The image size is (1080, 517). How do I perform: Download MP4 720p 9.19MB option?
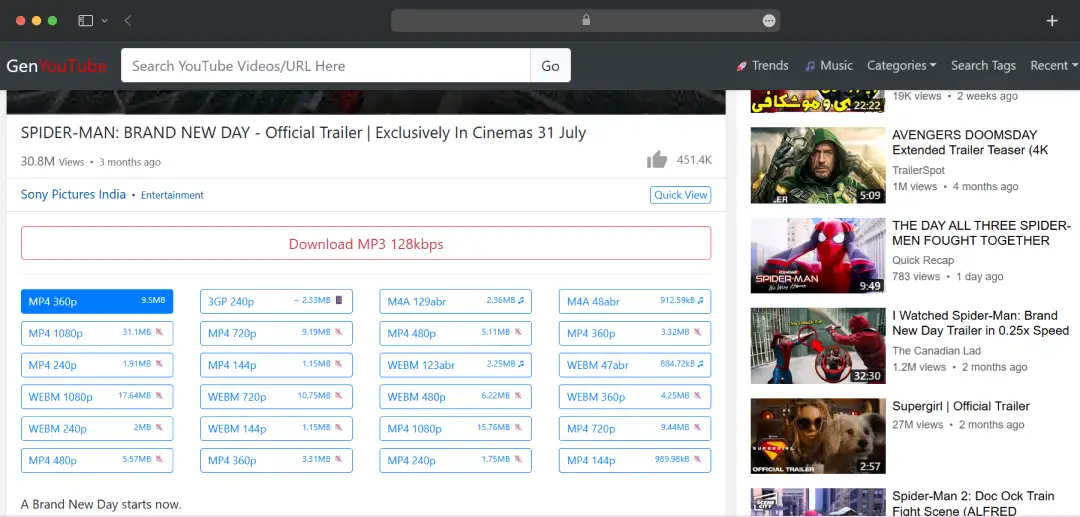276,333
